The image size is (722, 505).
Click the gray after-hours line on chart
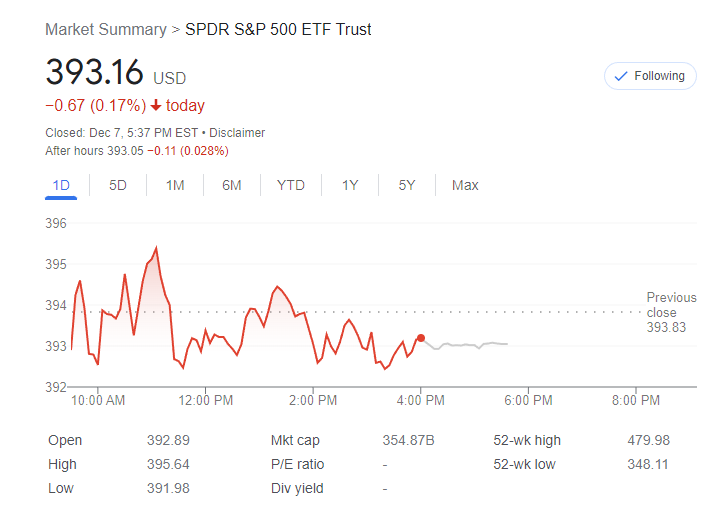pos(470,345)
